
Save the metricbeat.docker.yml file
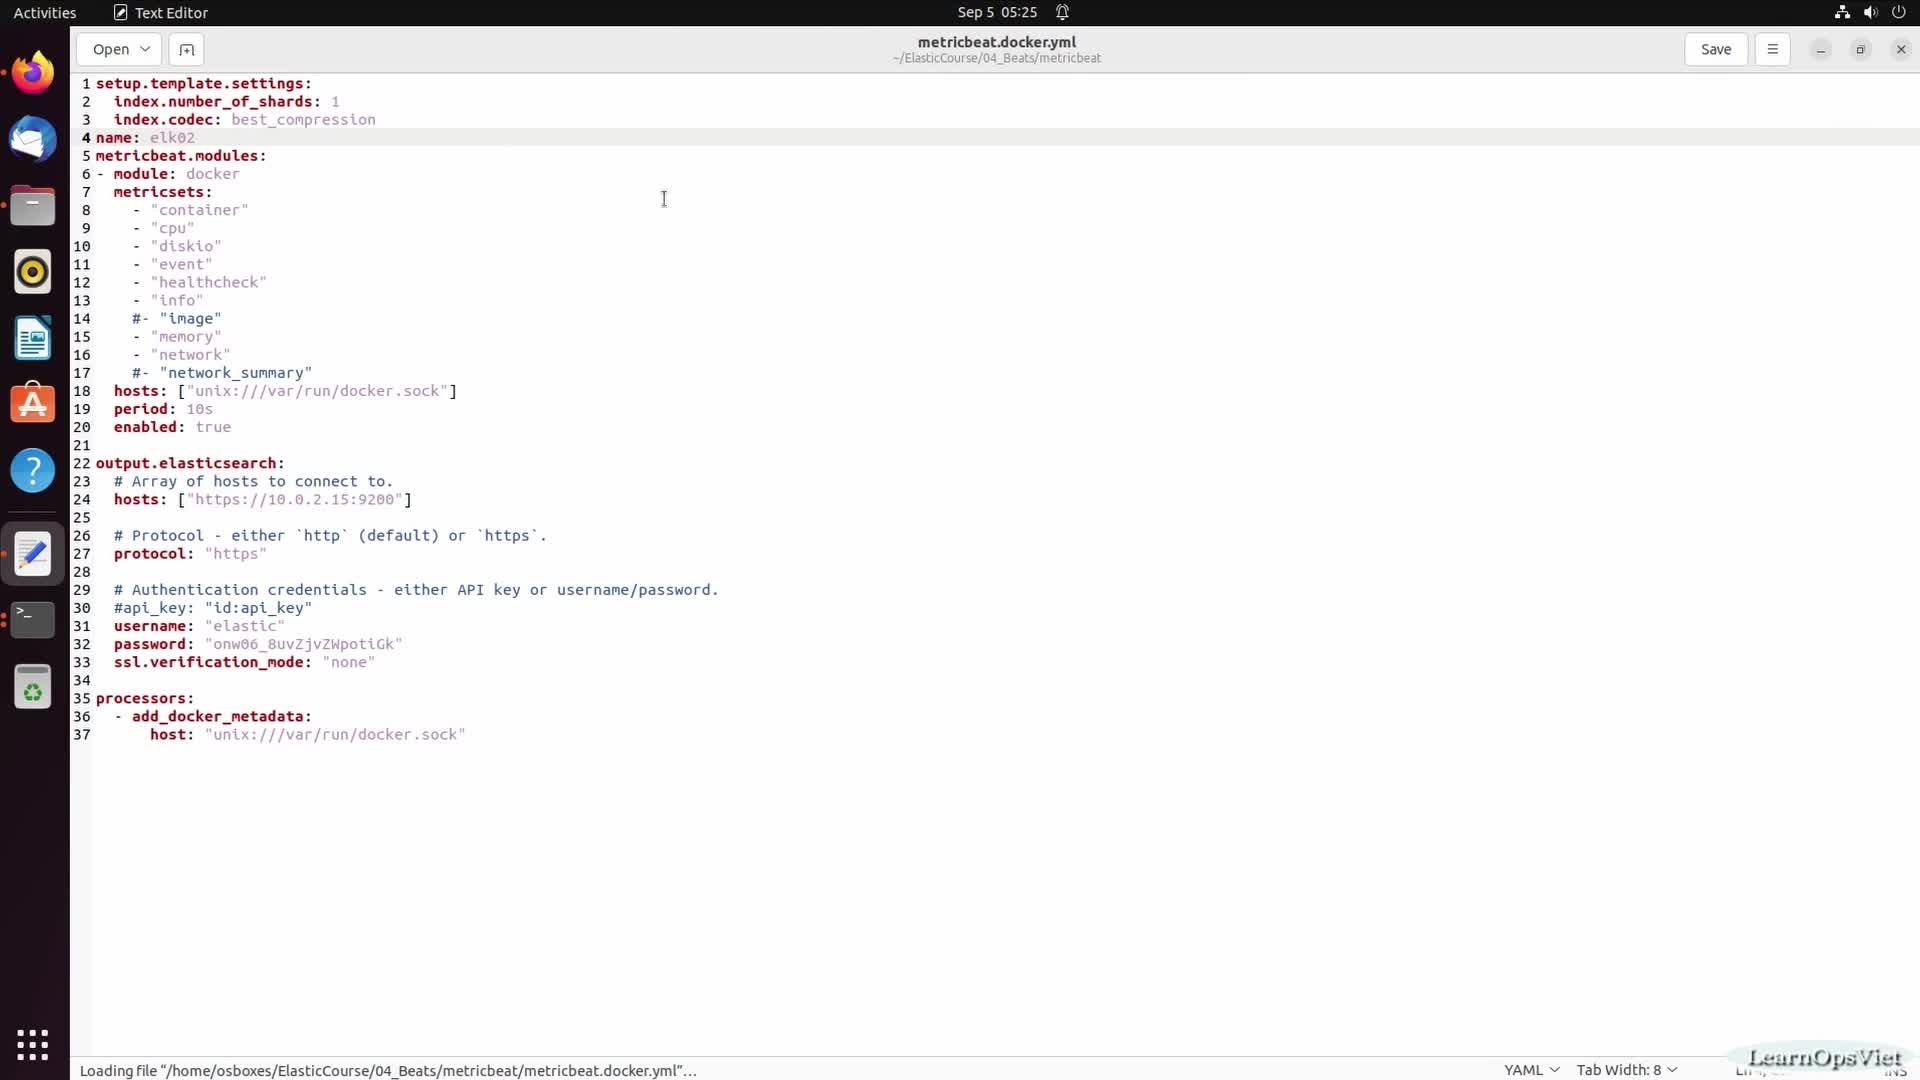click(x=1716, y=49)
